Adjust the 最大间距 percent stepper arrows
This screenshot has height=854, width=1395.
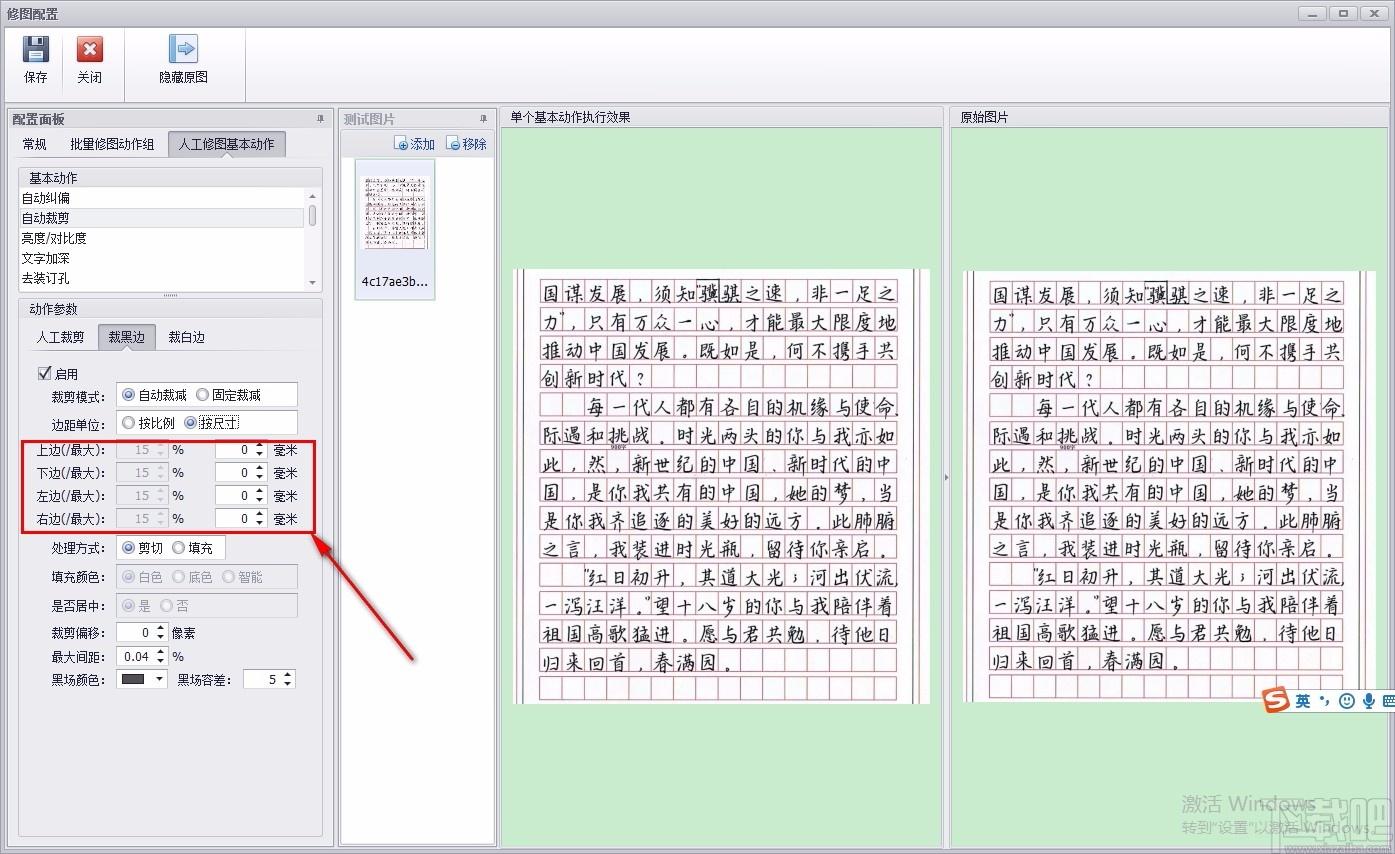160,657
